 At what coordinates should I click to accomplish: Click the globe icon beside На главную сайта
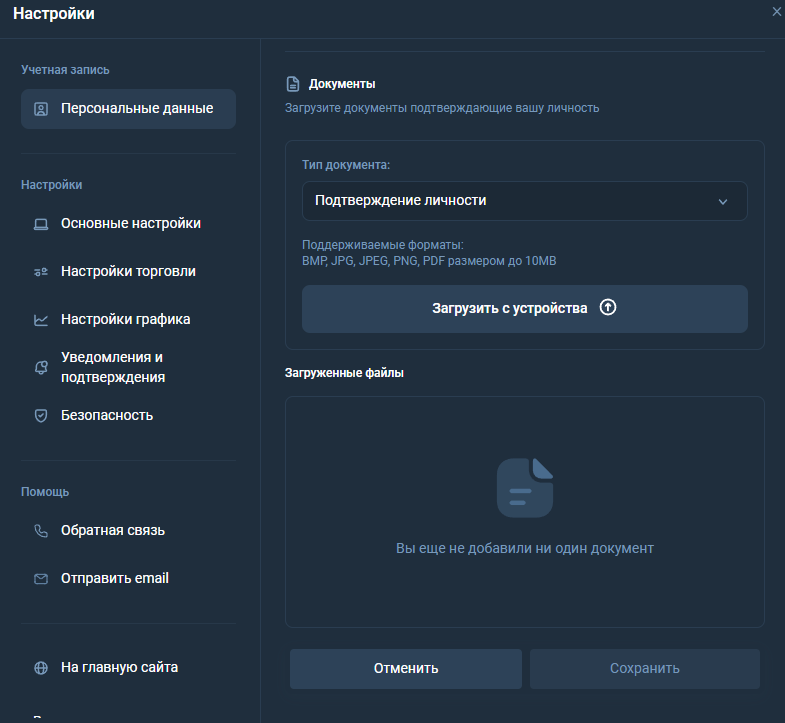point(41,668)
